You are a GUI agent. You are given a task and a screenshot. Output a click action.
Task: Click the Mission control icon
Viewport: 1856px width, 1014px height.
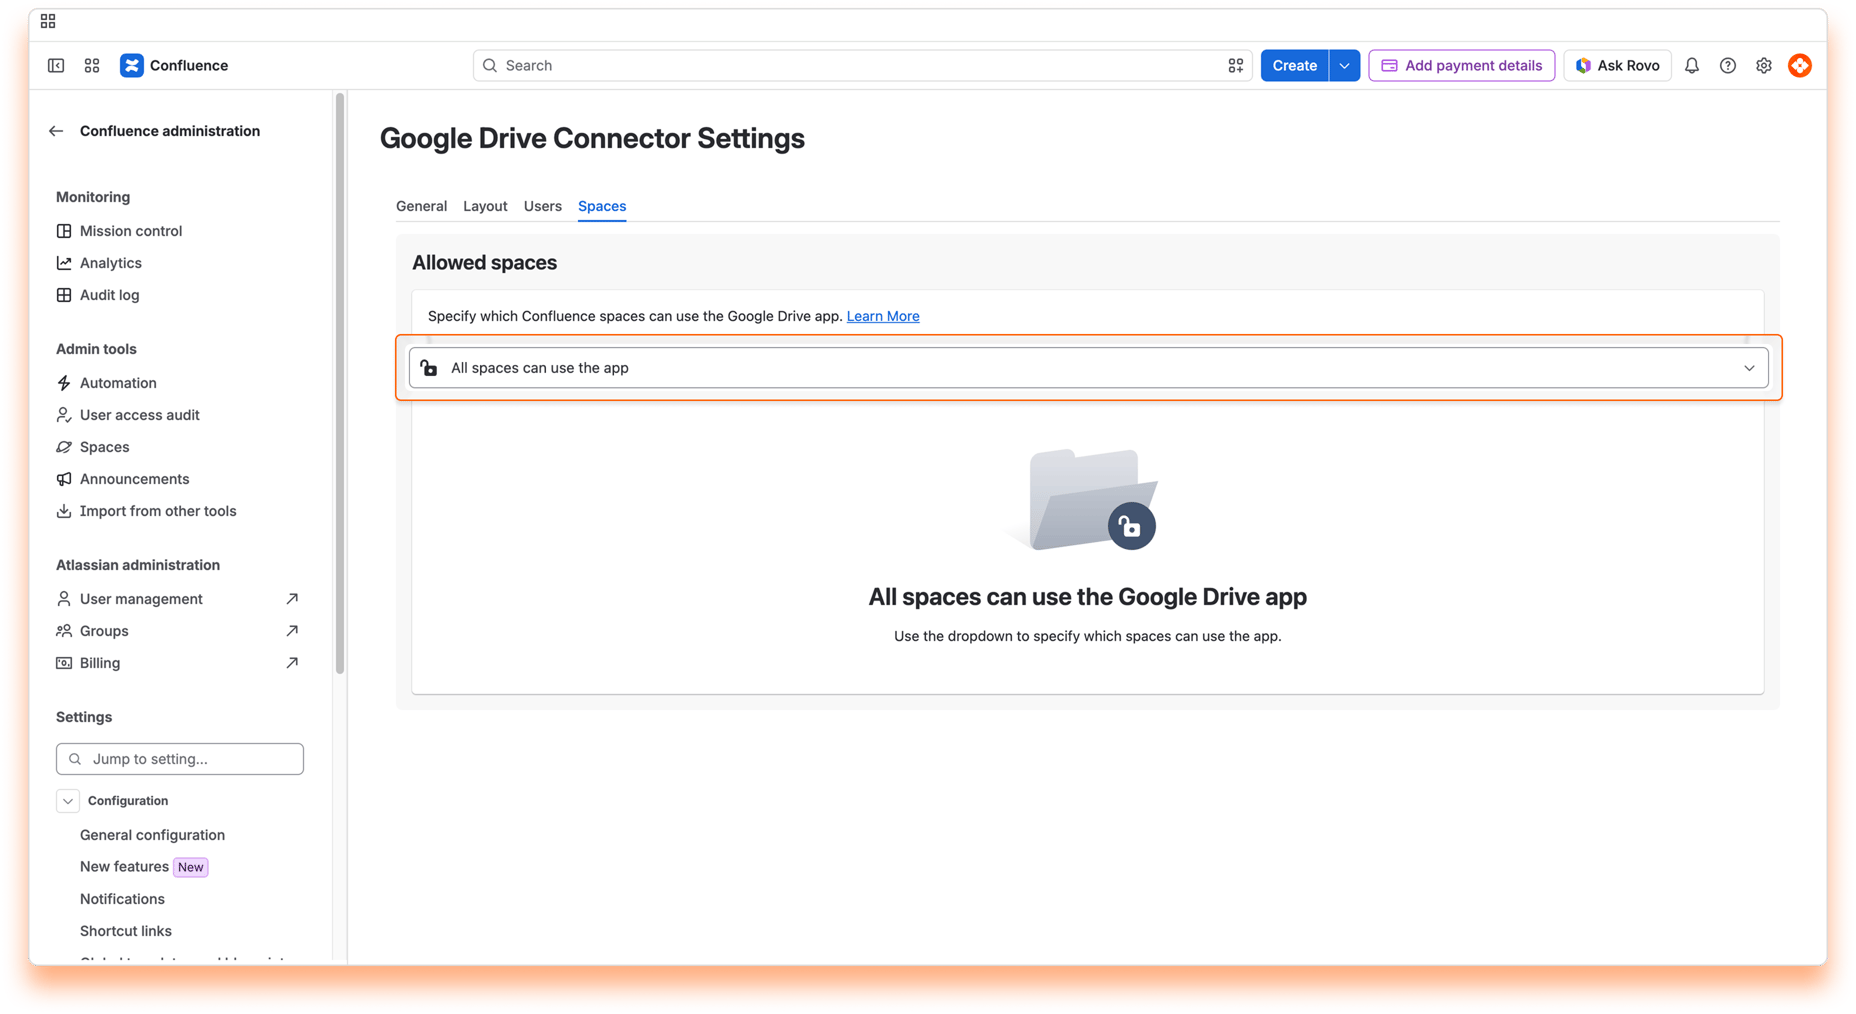pyautogui.click(x=64, y=231)
